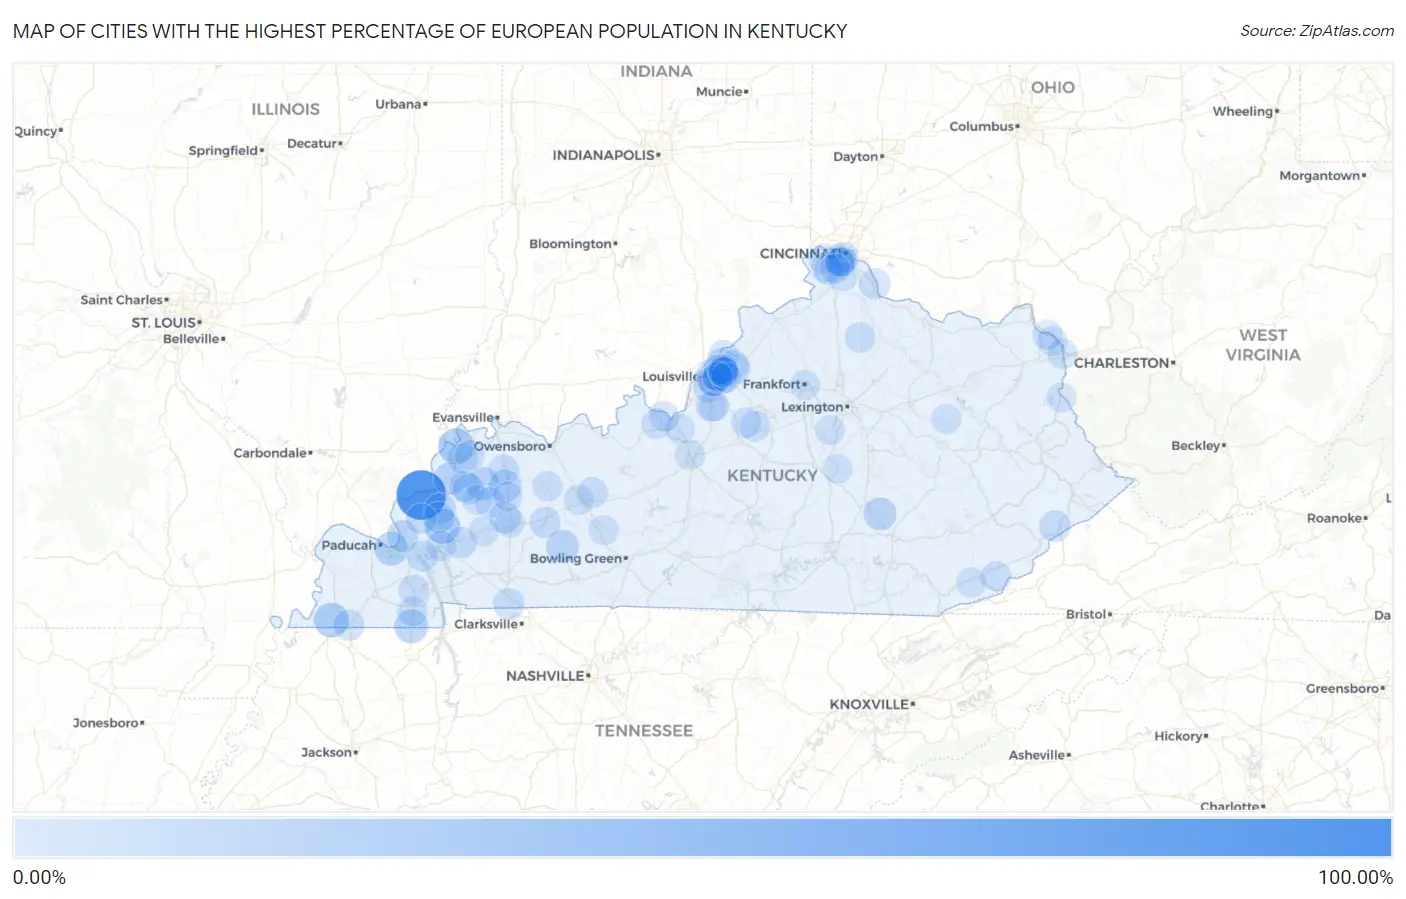Click the Lexington city label
The height and width of the screenshot is (899, 1406).
coord(812,407)
